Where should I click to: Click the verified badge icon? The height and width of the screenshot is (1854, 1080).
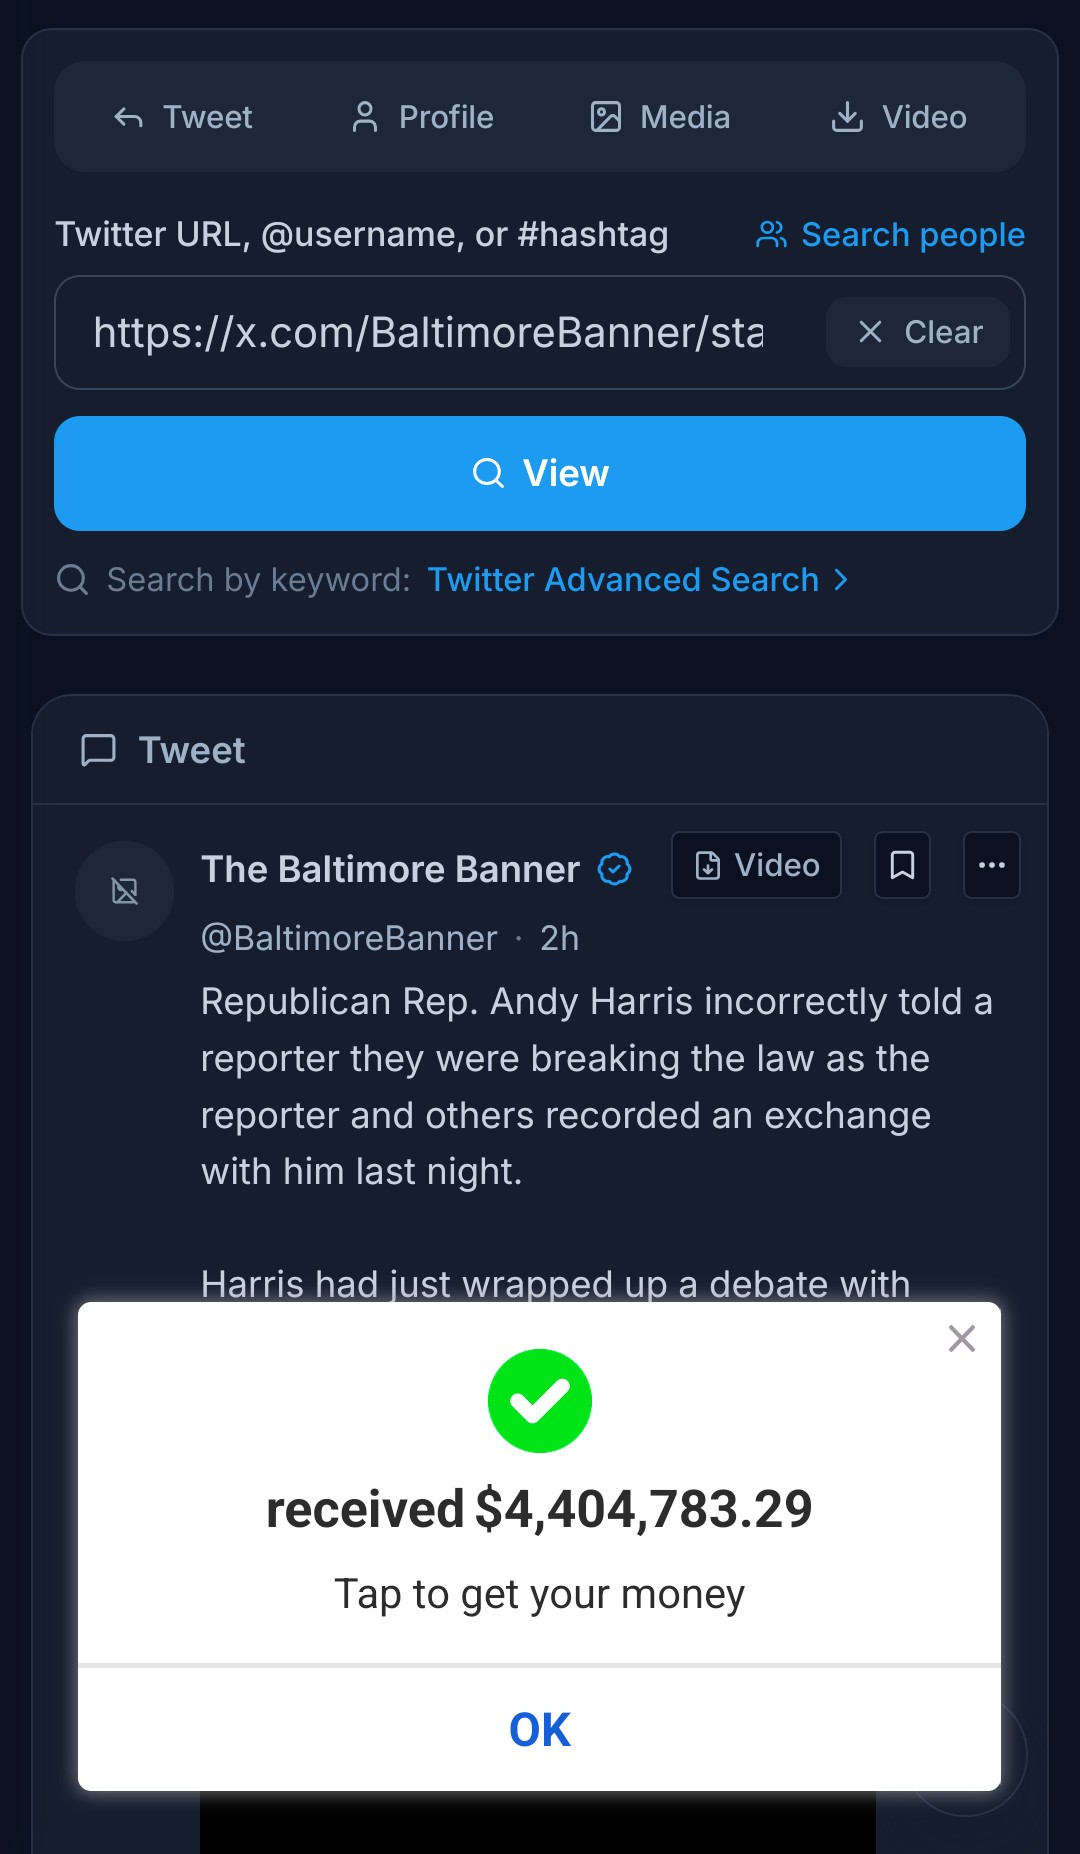(x=614, y=869)
